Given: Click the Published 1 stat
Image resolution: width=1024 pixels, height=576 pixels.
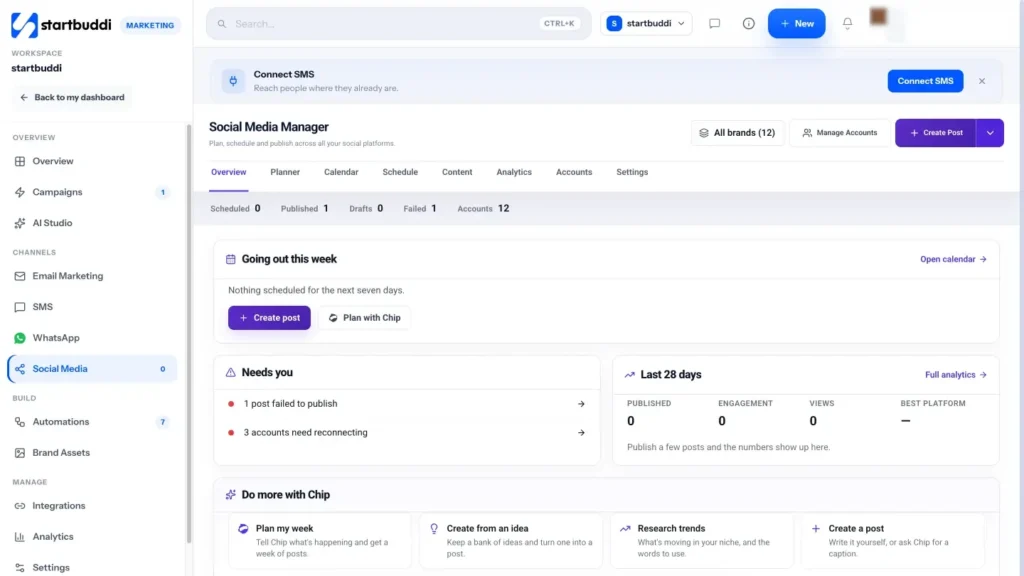Looking at the screenshot, I should tap(304, 209).
